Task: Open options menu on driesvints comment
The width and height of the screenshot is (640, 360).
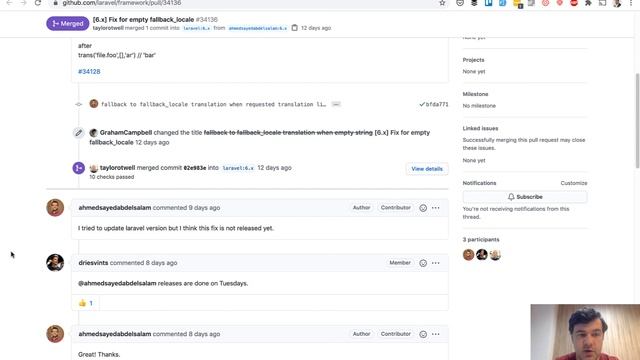Action: (x=436, y=263)
